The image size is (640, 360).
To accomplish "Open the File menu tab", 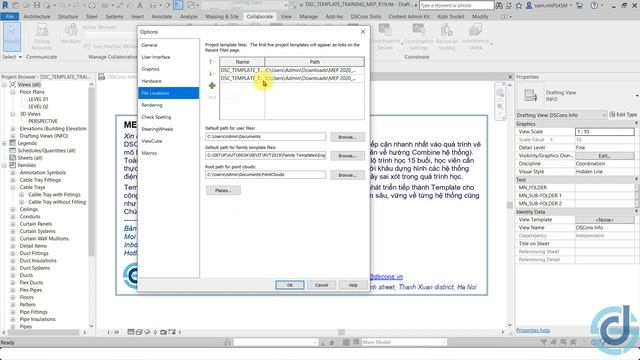I will (10, 16).
